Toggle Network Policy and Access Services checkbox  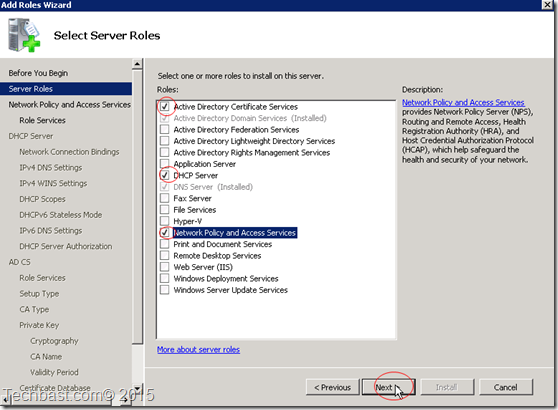tap(164, 232)
